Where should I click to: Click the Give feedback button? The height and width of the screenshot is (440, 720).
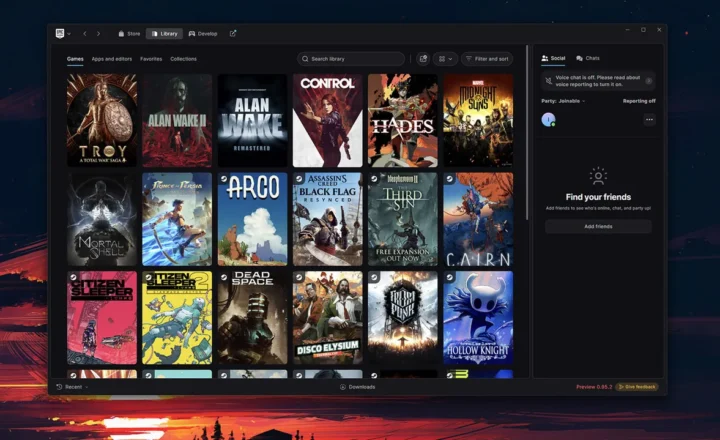point(637,387)
